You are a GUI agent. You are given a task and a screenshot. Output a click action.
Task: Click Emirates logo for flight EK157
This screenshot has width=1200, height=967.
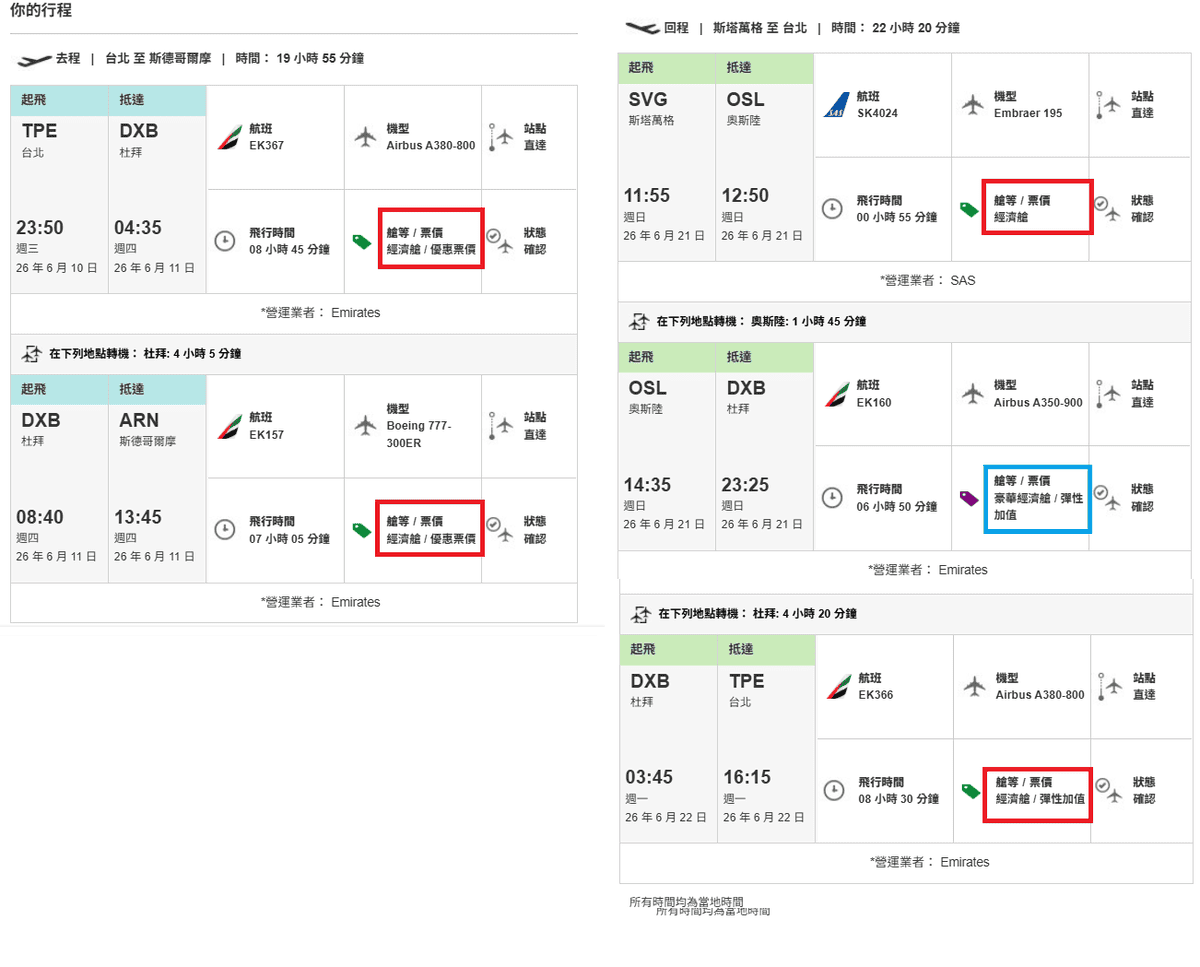click(229, 426)
